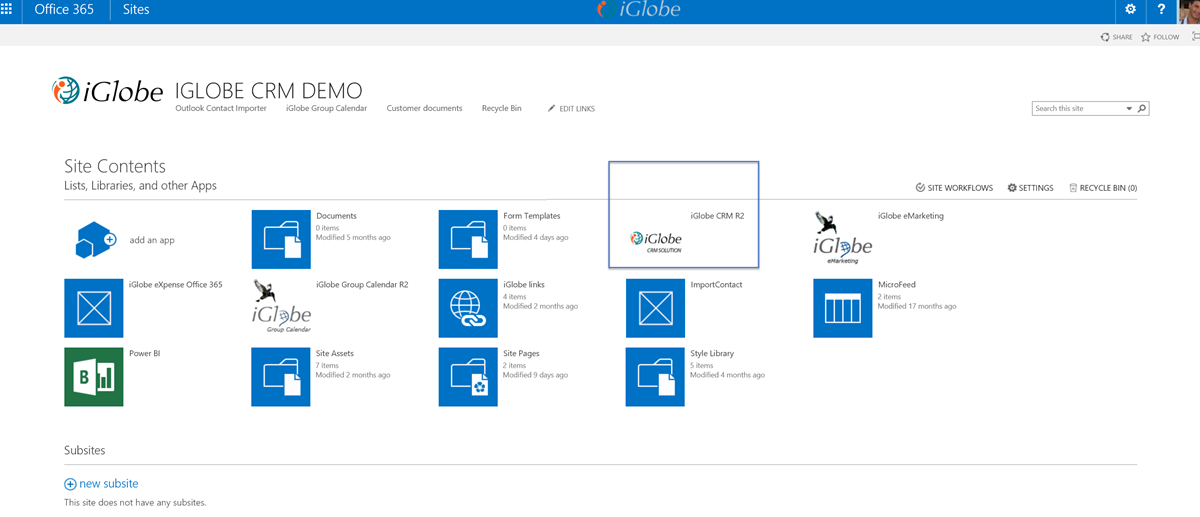Click the iGlobe logo in top bar

coord(638,10)
